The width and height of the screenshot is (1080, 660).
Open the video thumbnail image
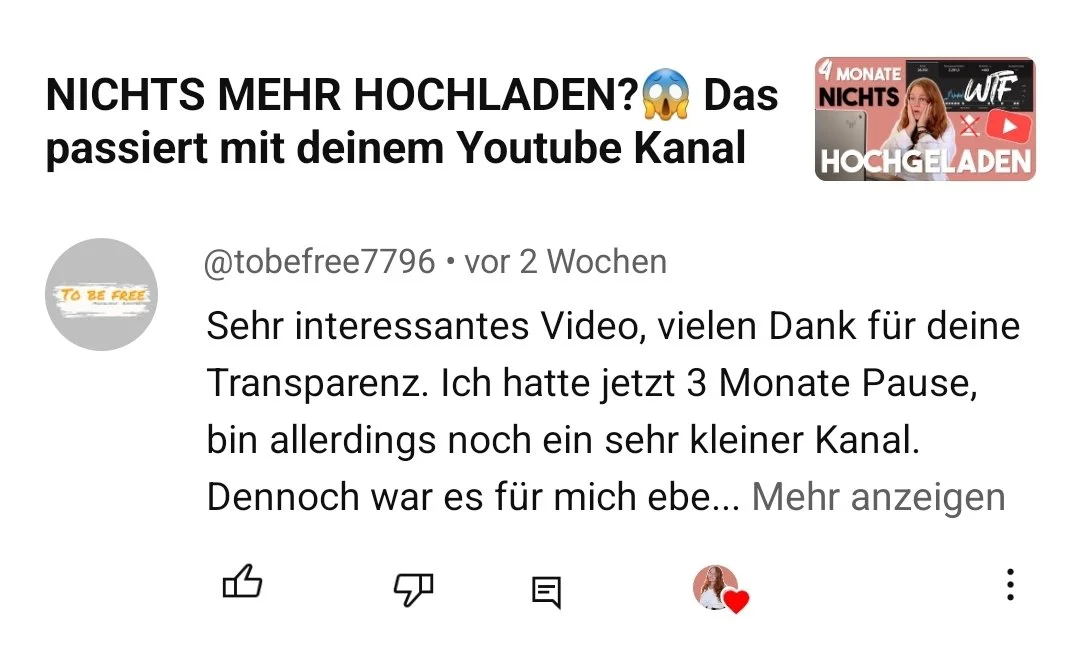925,119
